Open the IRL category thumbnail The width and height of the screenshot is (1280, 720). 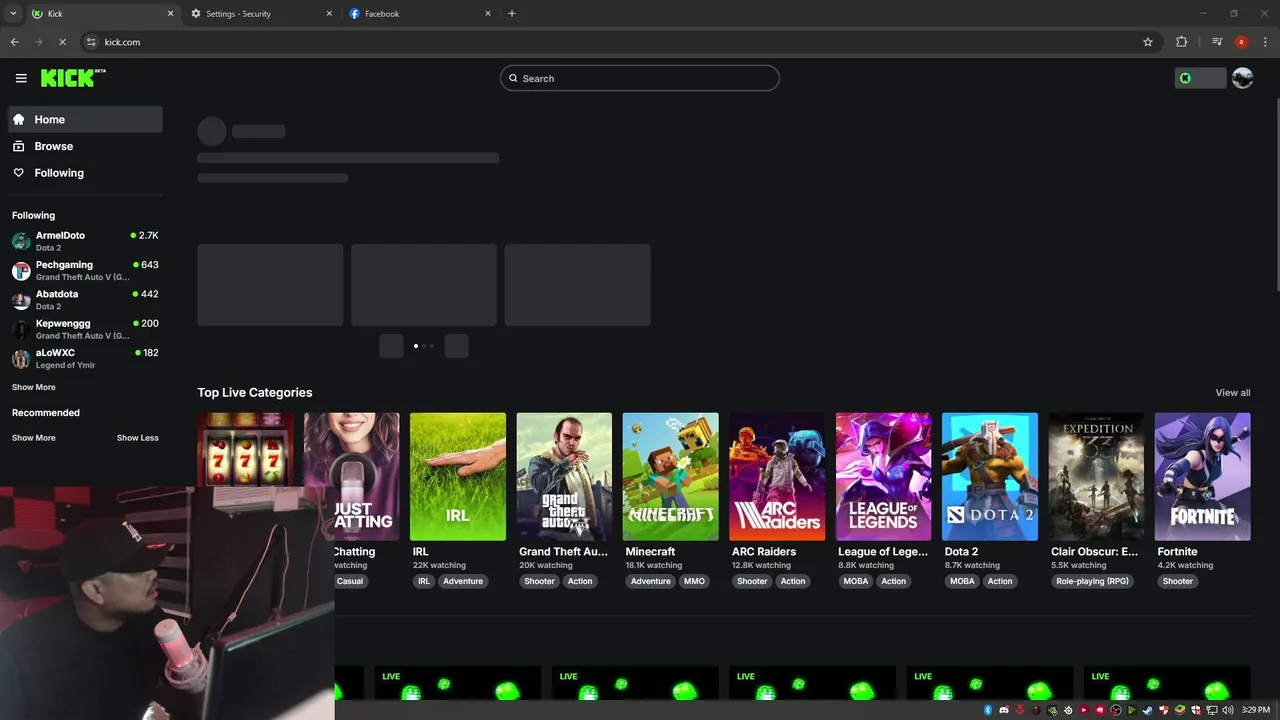[x=458, y=477]
